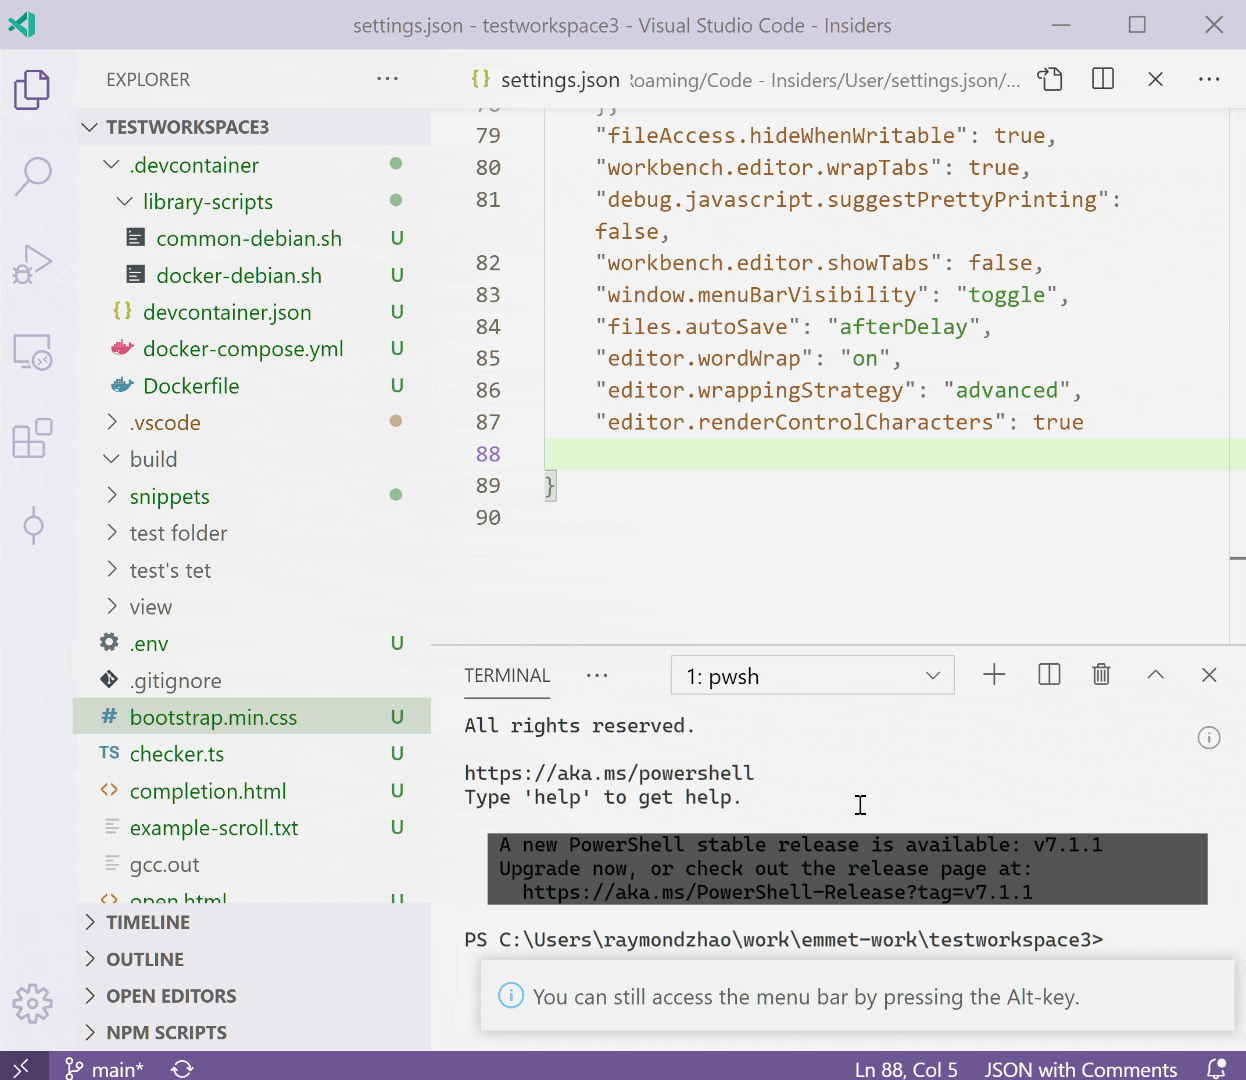Click "files.autoSave" setting key text

pos(698,326)
